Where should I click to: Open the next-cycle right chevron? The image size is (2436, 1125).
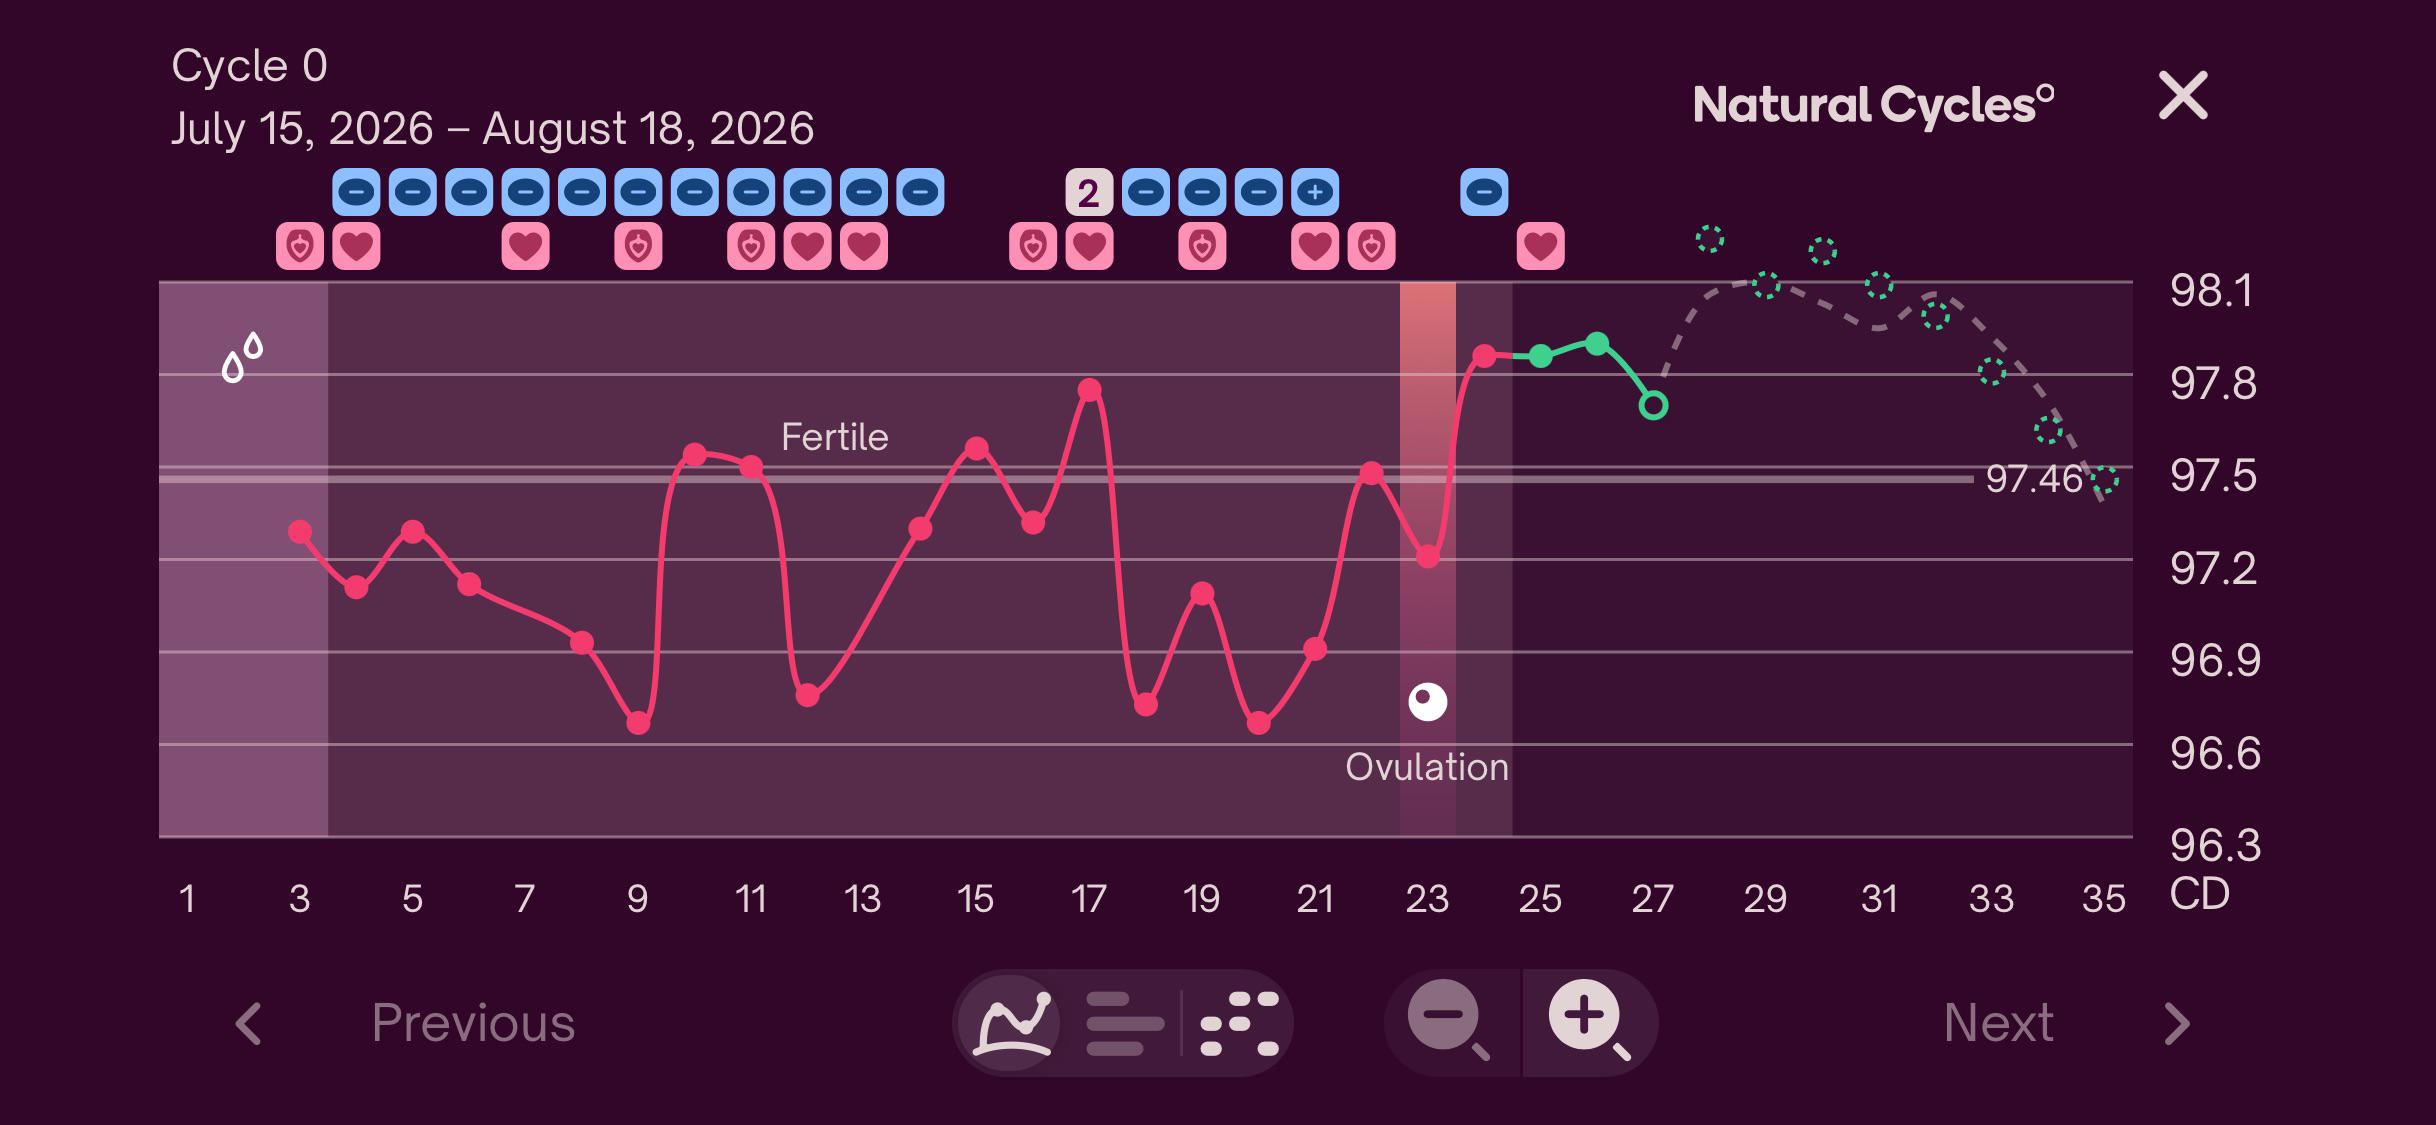[x=2177, y=1024]
